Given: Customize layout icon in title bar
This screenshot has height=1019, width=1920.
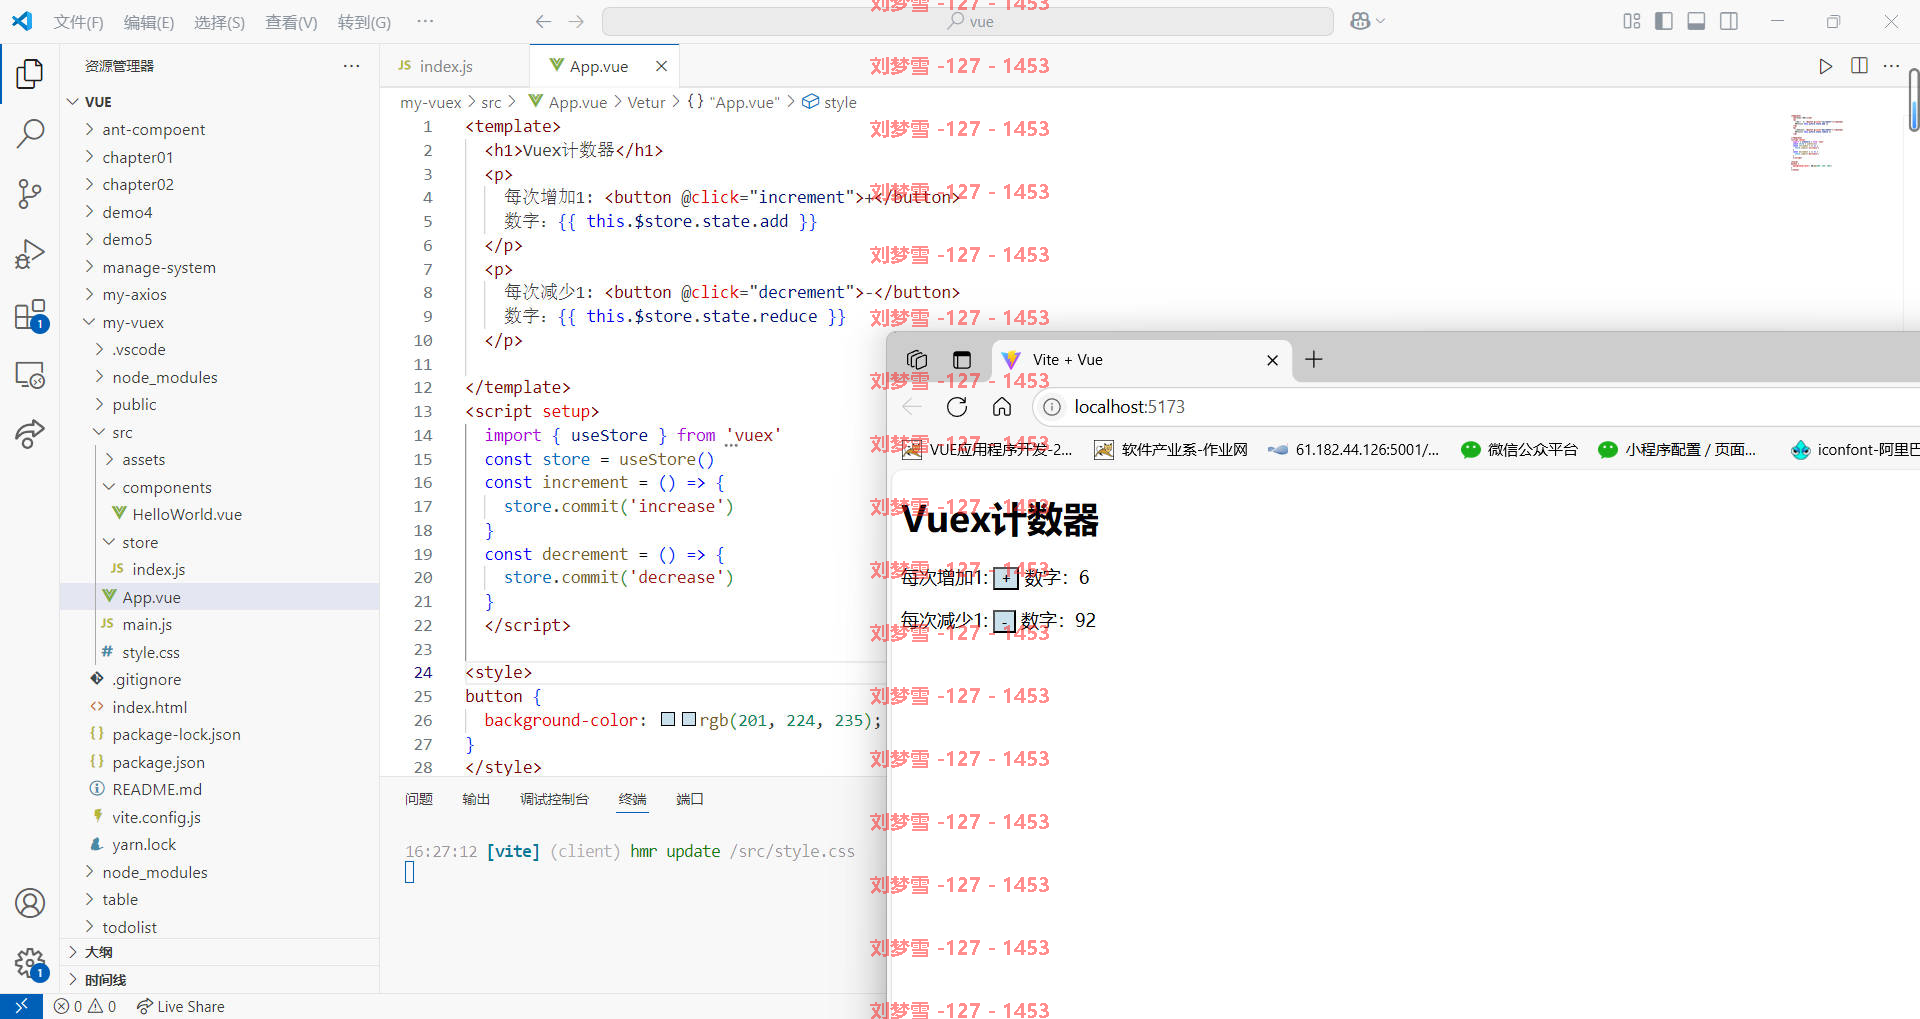Looking at the screenshot, I should (x=1632, y=21).
